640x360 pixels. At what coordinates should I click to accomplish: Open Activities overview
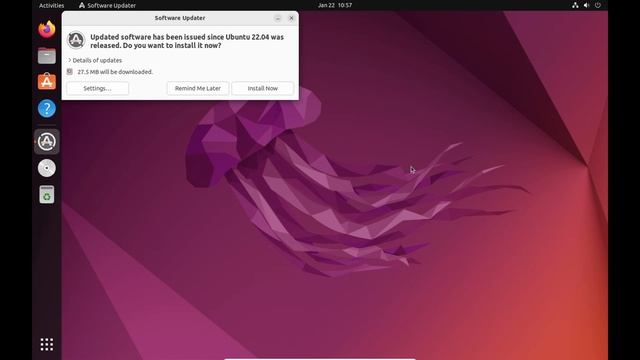click(51, 5)
